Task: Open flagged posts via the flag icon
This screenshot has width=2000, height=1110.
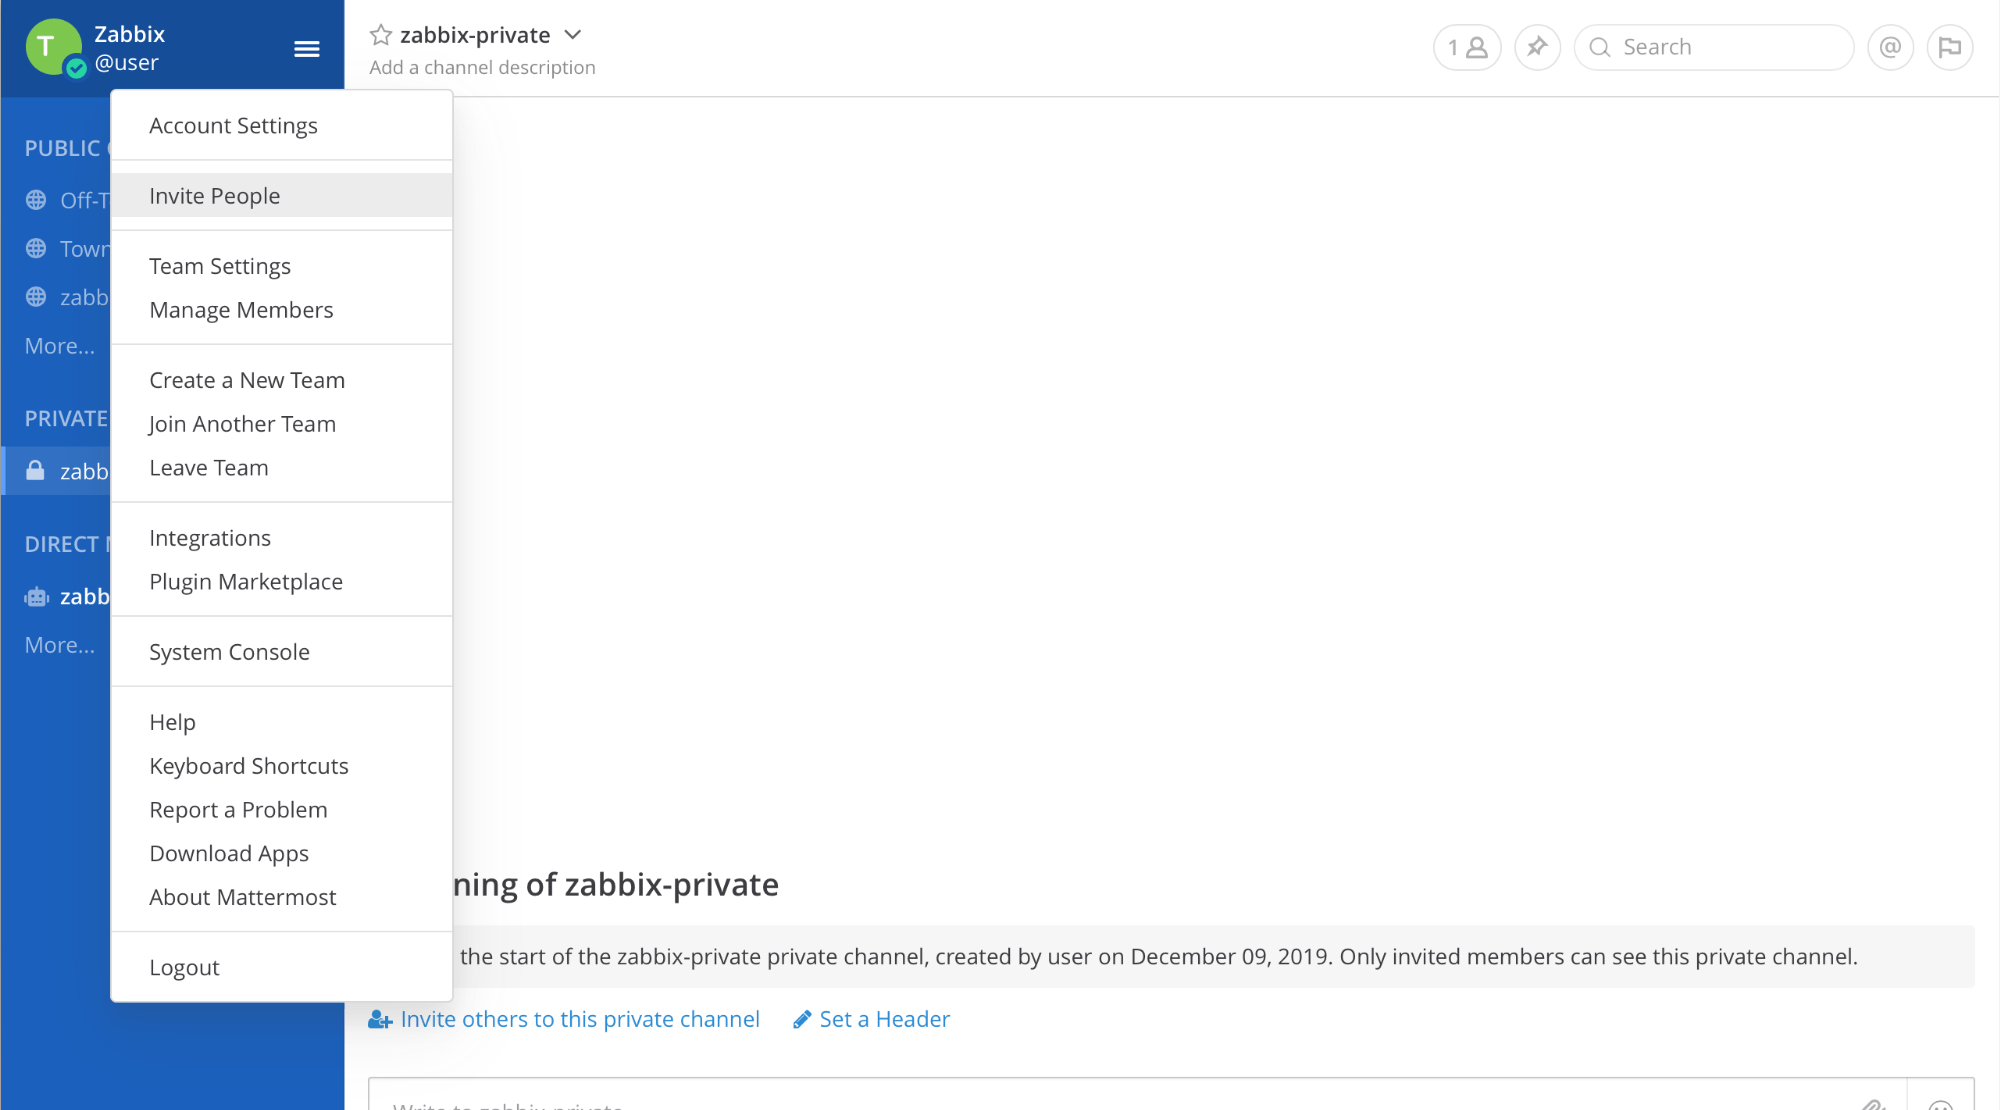Action: click(1949, 47)
